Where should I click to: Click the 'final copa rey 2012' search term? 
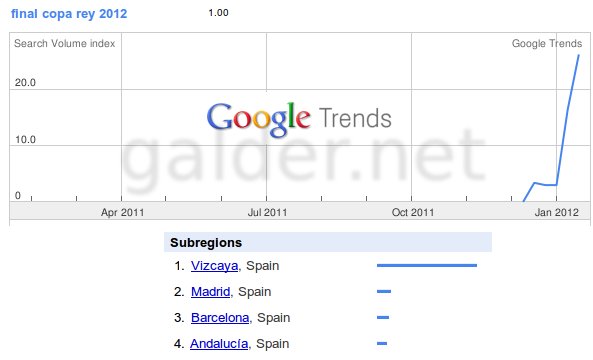(x=69, y=14)
